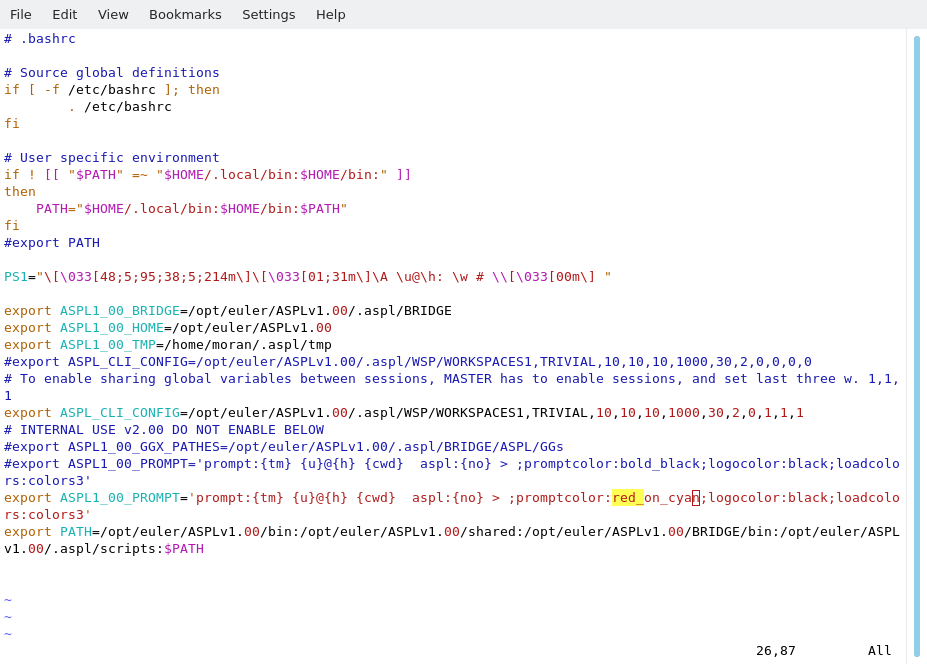This screenshot has height=664, width=927.
Task: Open the Help menu
Action: [x=330, y=14]
